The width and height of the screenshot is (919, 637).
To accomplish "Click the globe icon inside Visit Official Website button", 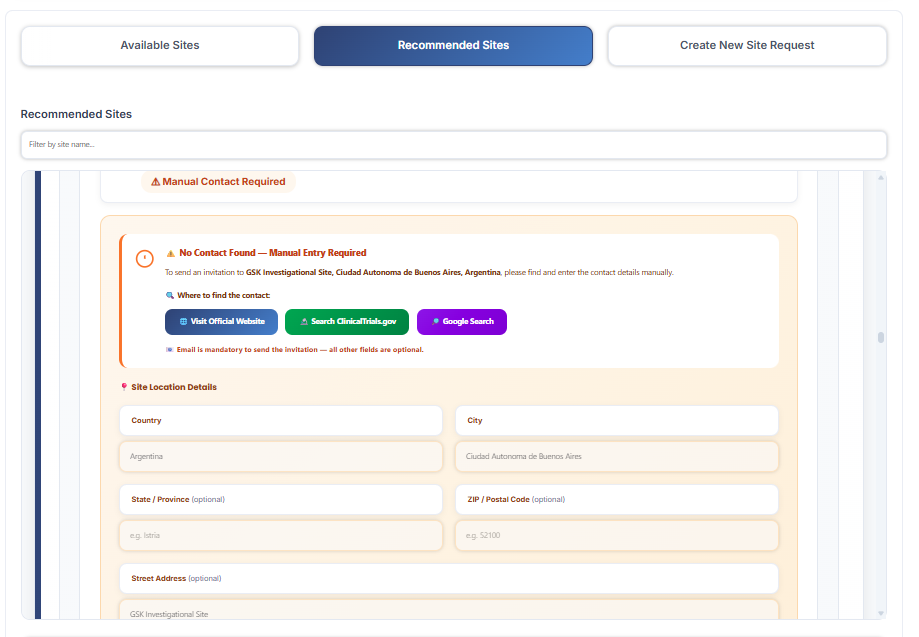I will 182,321.
